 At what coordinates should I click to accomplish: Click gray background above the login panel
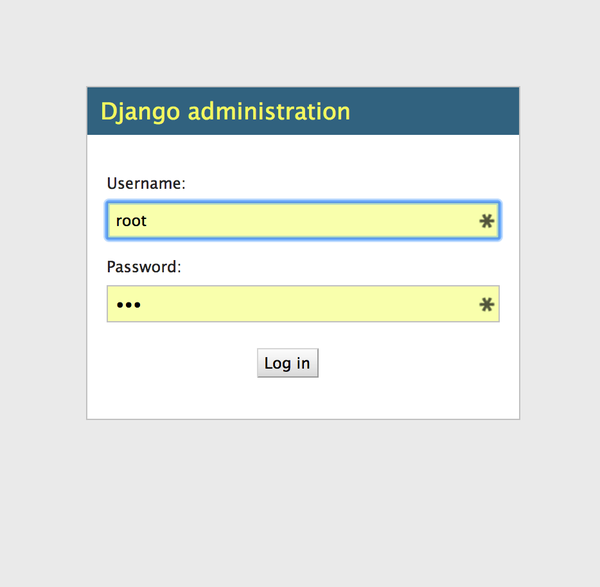(302, 42)
